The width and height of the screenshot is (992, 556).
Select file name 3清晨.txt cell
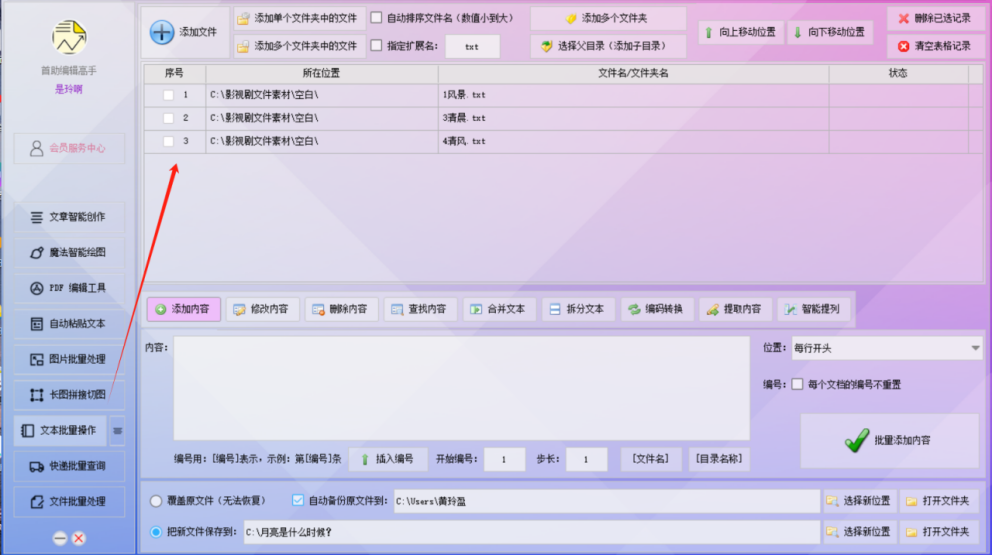point(633,118)
